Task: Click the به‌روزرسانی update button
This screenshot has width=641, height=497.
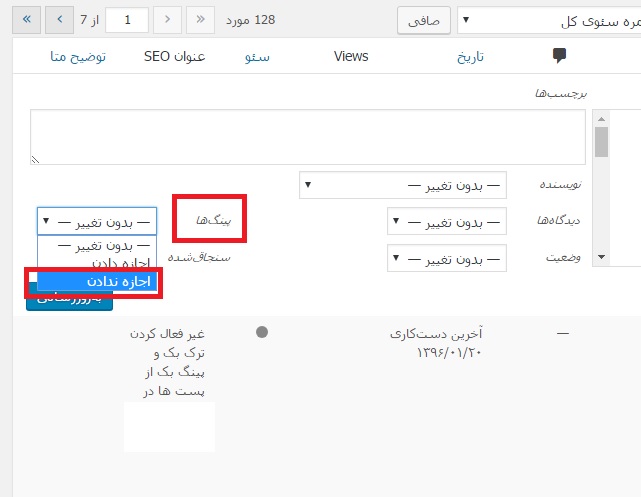Action: point(69,300)
